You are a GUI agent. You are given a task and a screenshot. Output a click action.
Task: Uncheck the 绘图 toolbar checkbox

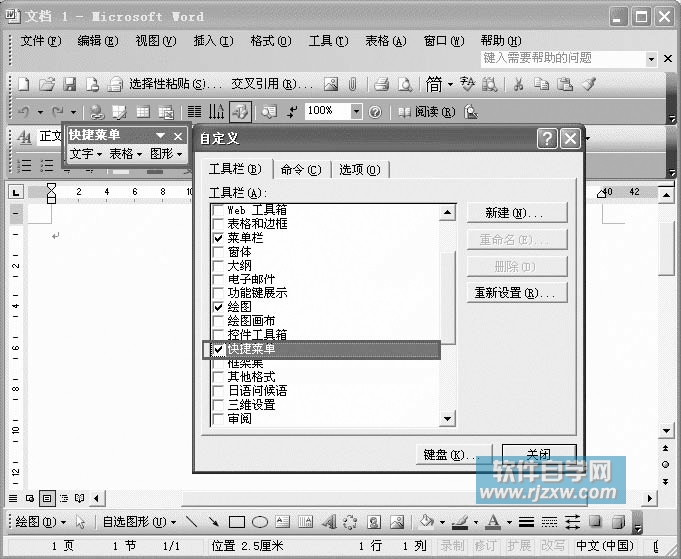tap(218, 307)
